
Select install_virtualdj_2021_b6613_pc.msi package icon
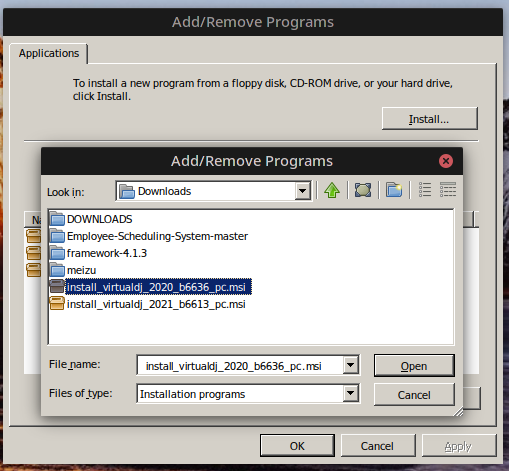point(57,304)
